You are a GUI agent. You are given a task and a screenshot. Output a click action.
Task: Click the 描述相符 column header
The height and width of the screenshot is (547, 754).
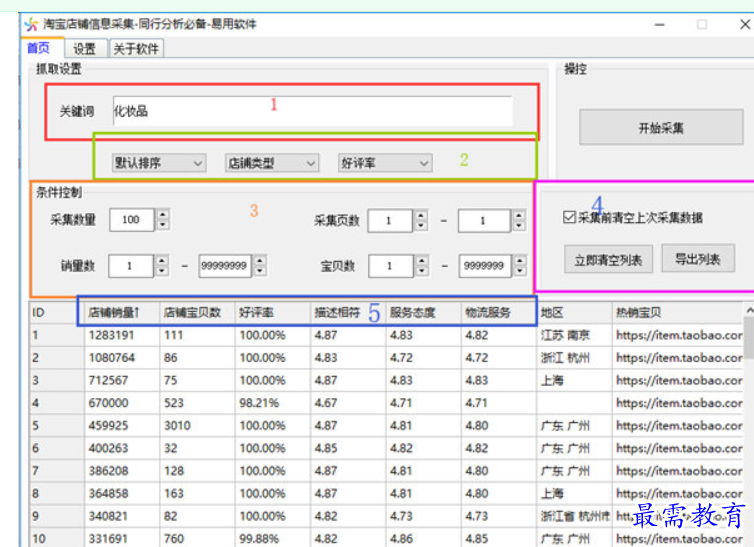pos(348,312)
